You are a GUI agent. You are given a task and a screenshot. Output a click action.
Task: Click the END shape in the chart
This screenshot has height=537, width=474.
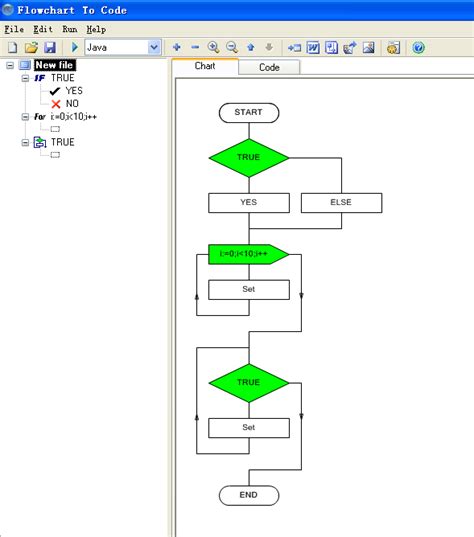click(x=249, y=496)
